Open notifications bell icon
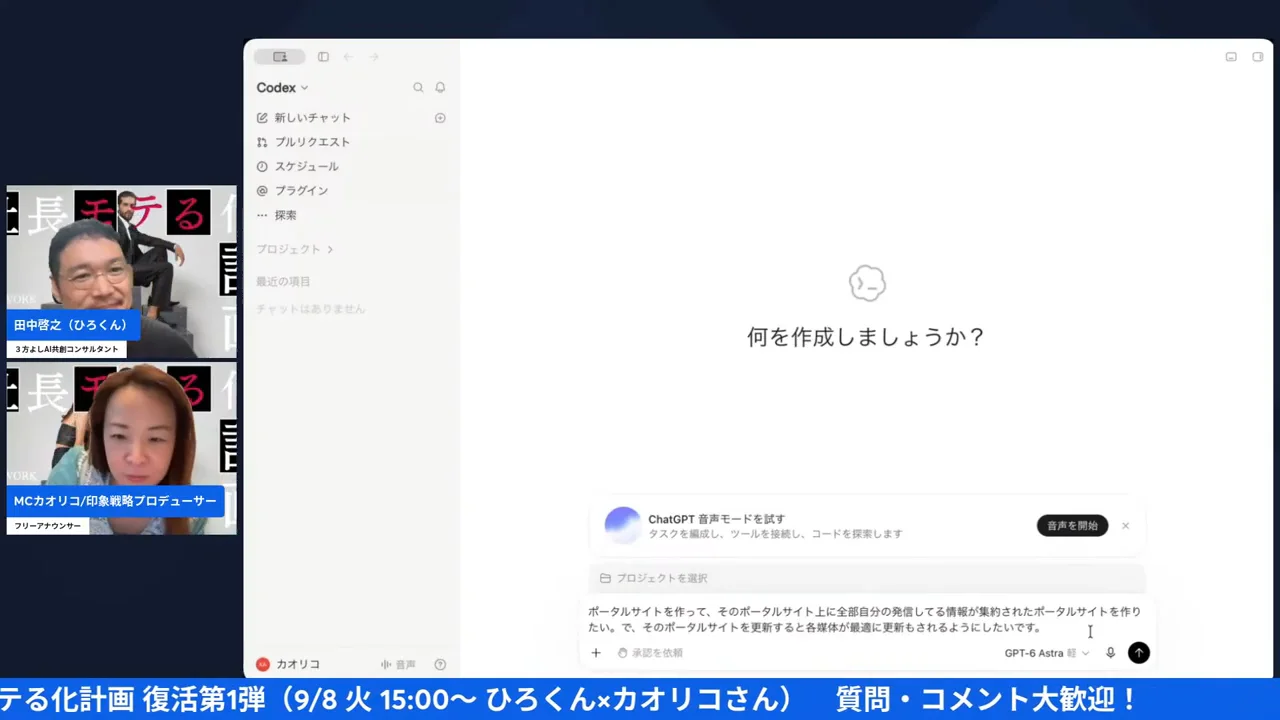The width and height of the screenshot is (1280, 720). coord(440,88)
